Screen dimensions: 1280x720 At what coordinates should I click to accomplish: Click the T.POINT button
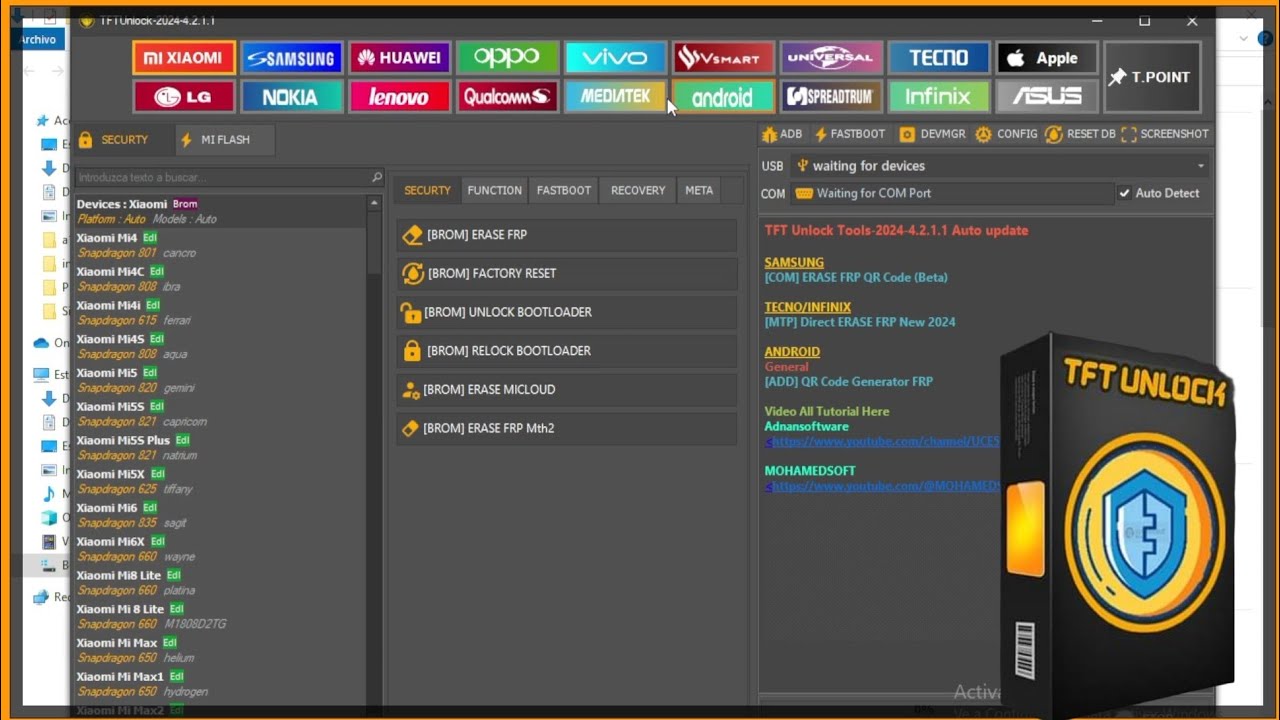click(x=1152, y=77)
